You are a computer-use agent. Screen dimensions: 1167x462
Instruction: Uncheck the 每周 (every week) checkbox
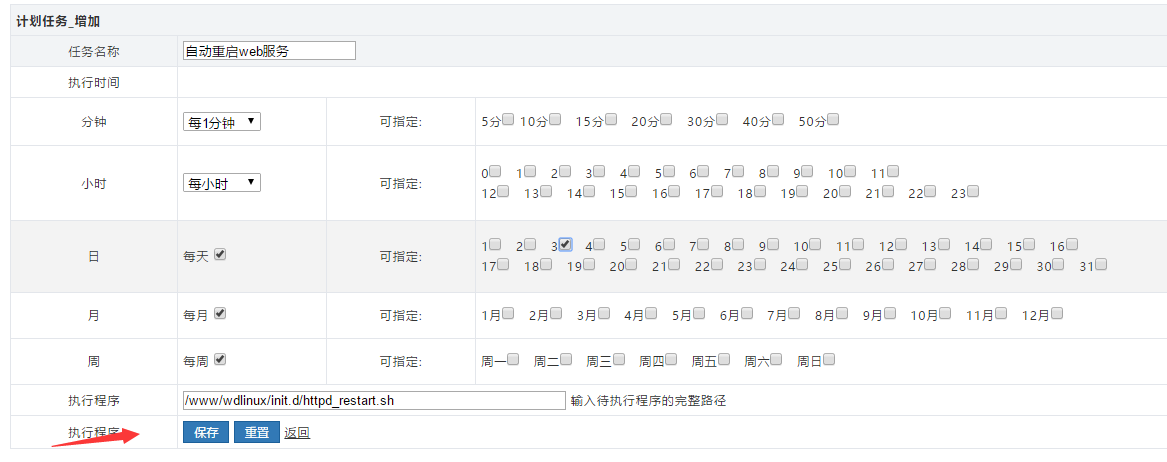coord(220,360)
